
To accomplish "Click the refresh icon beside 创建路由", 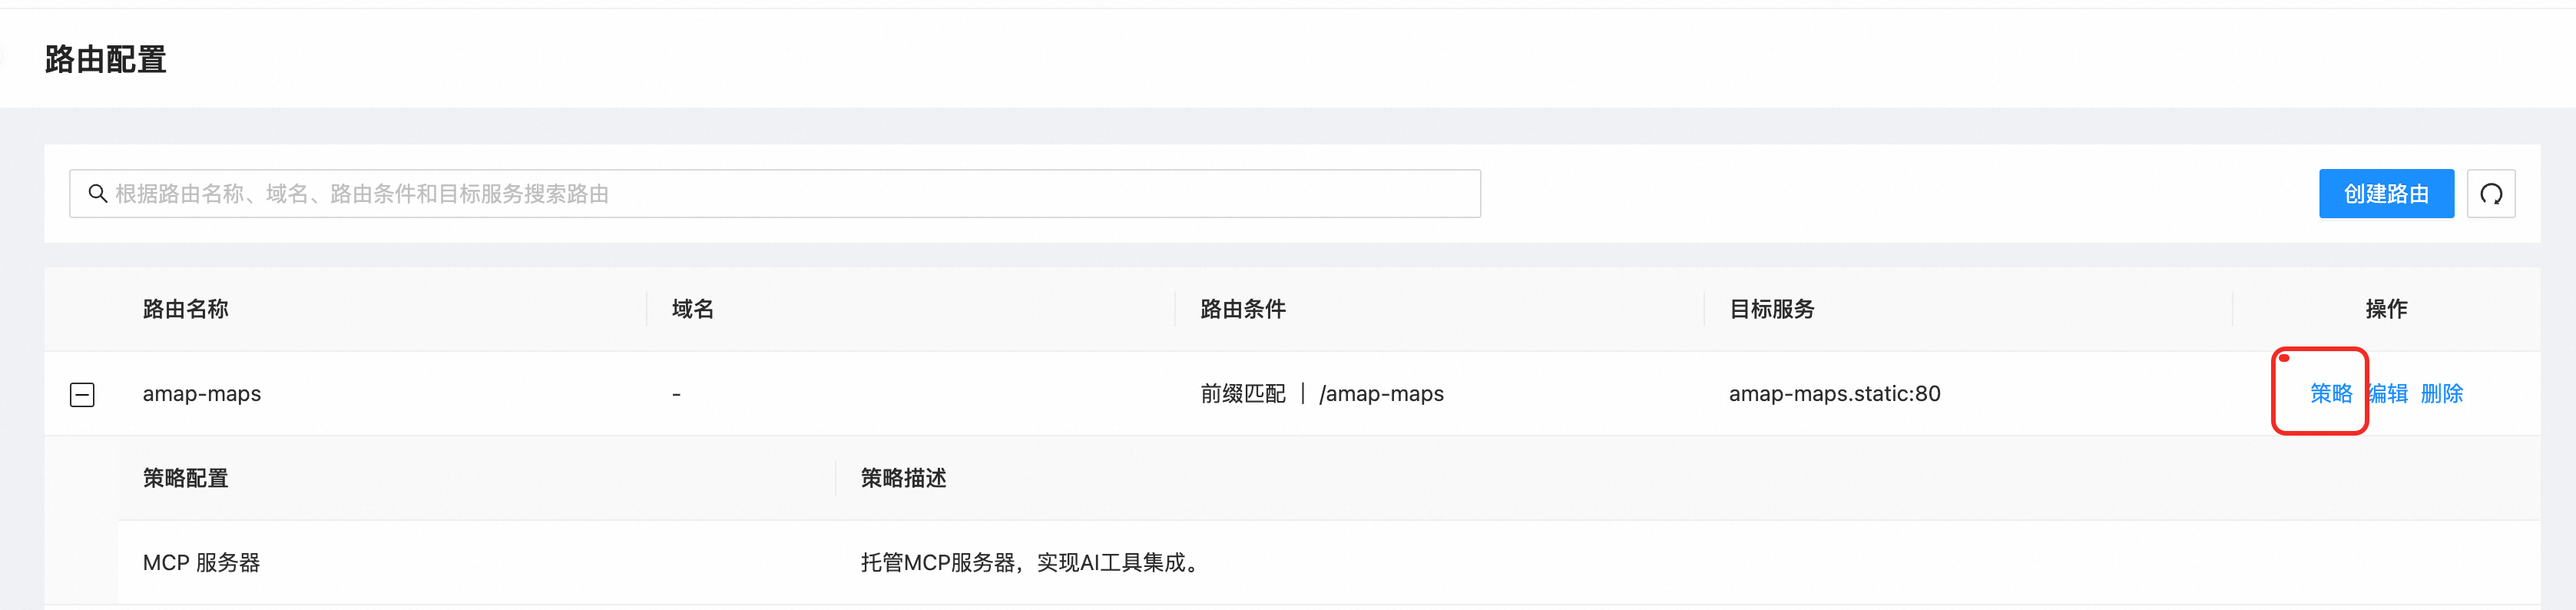I will coord(2490,194).
